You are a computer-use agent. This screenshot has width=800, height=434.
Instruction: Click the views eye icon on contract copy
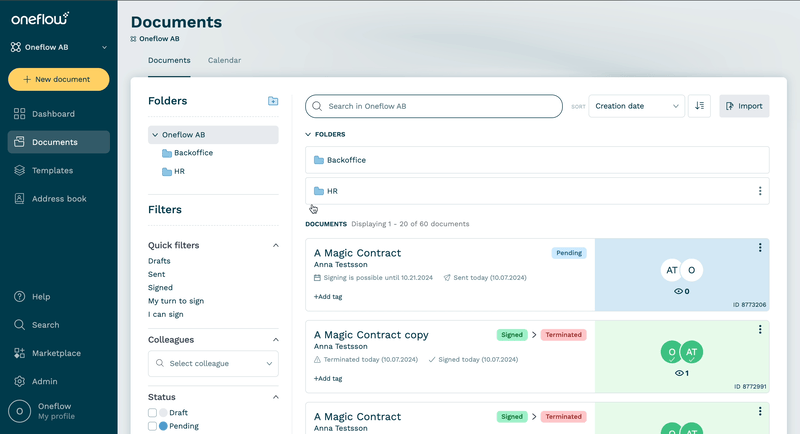(679, 373)
